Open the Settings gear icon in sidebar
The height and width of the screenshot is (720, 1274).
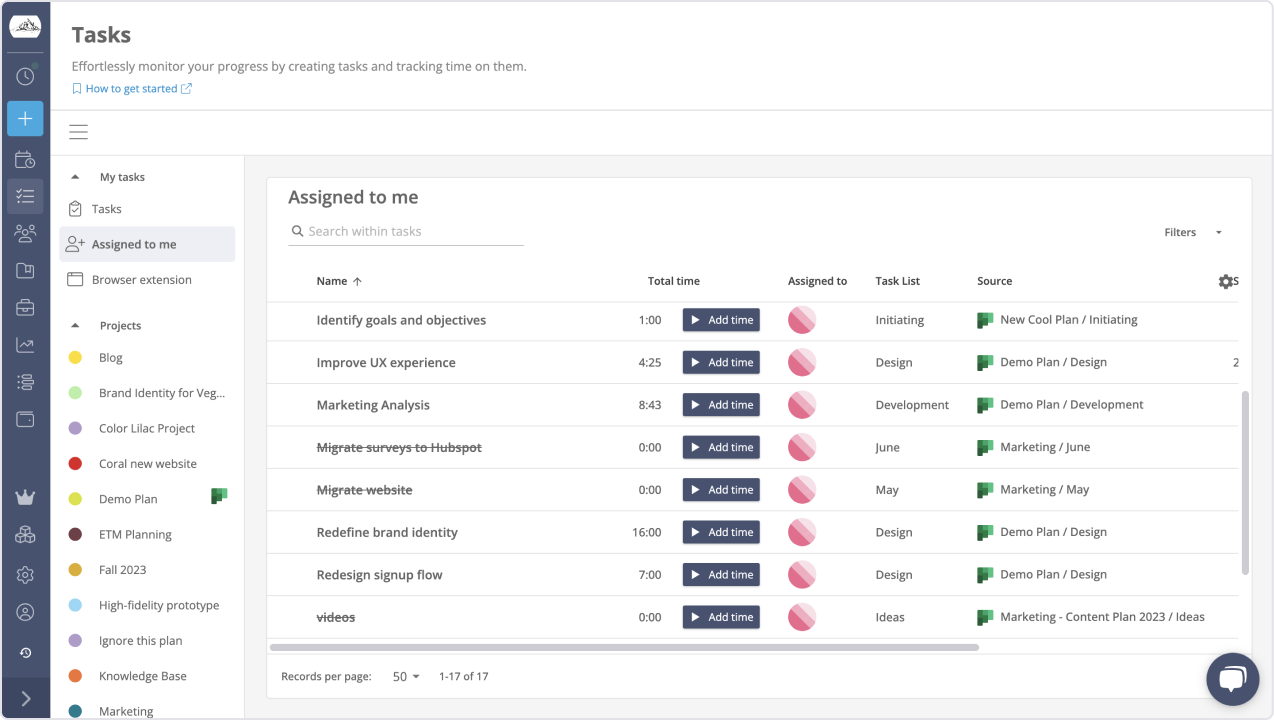25,574
